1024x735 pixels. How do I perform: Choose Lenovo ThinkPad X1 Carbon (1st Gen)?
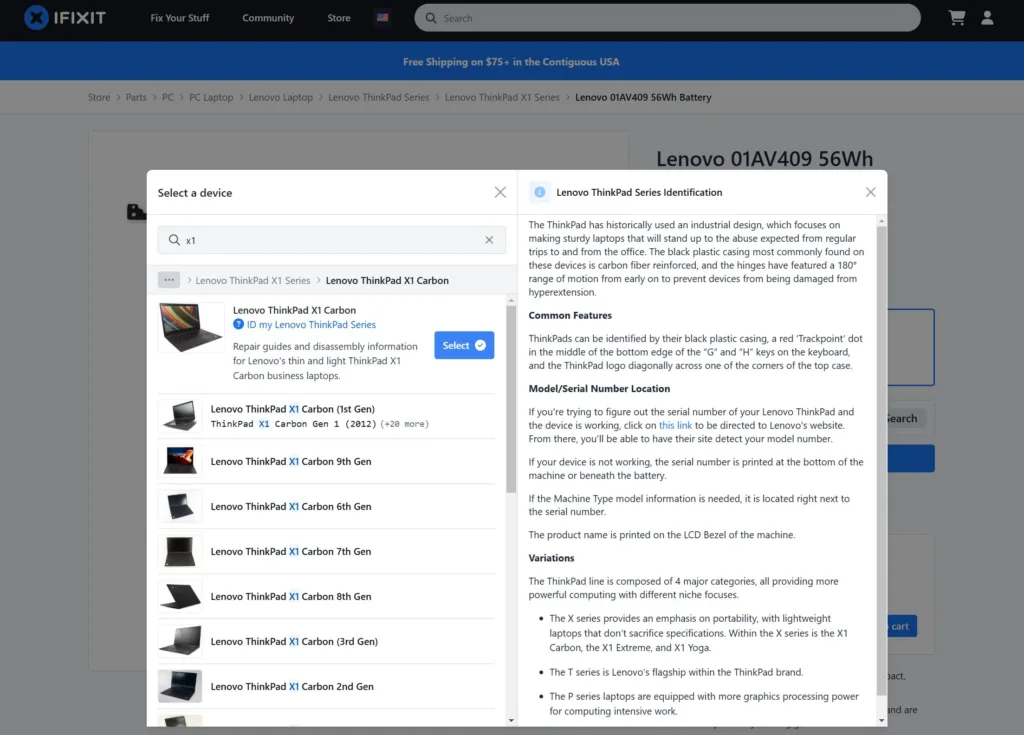click(x=327, y=416)
